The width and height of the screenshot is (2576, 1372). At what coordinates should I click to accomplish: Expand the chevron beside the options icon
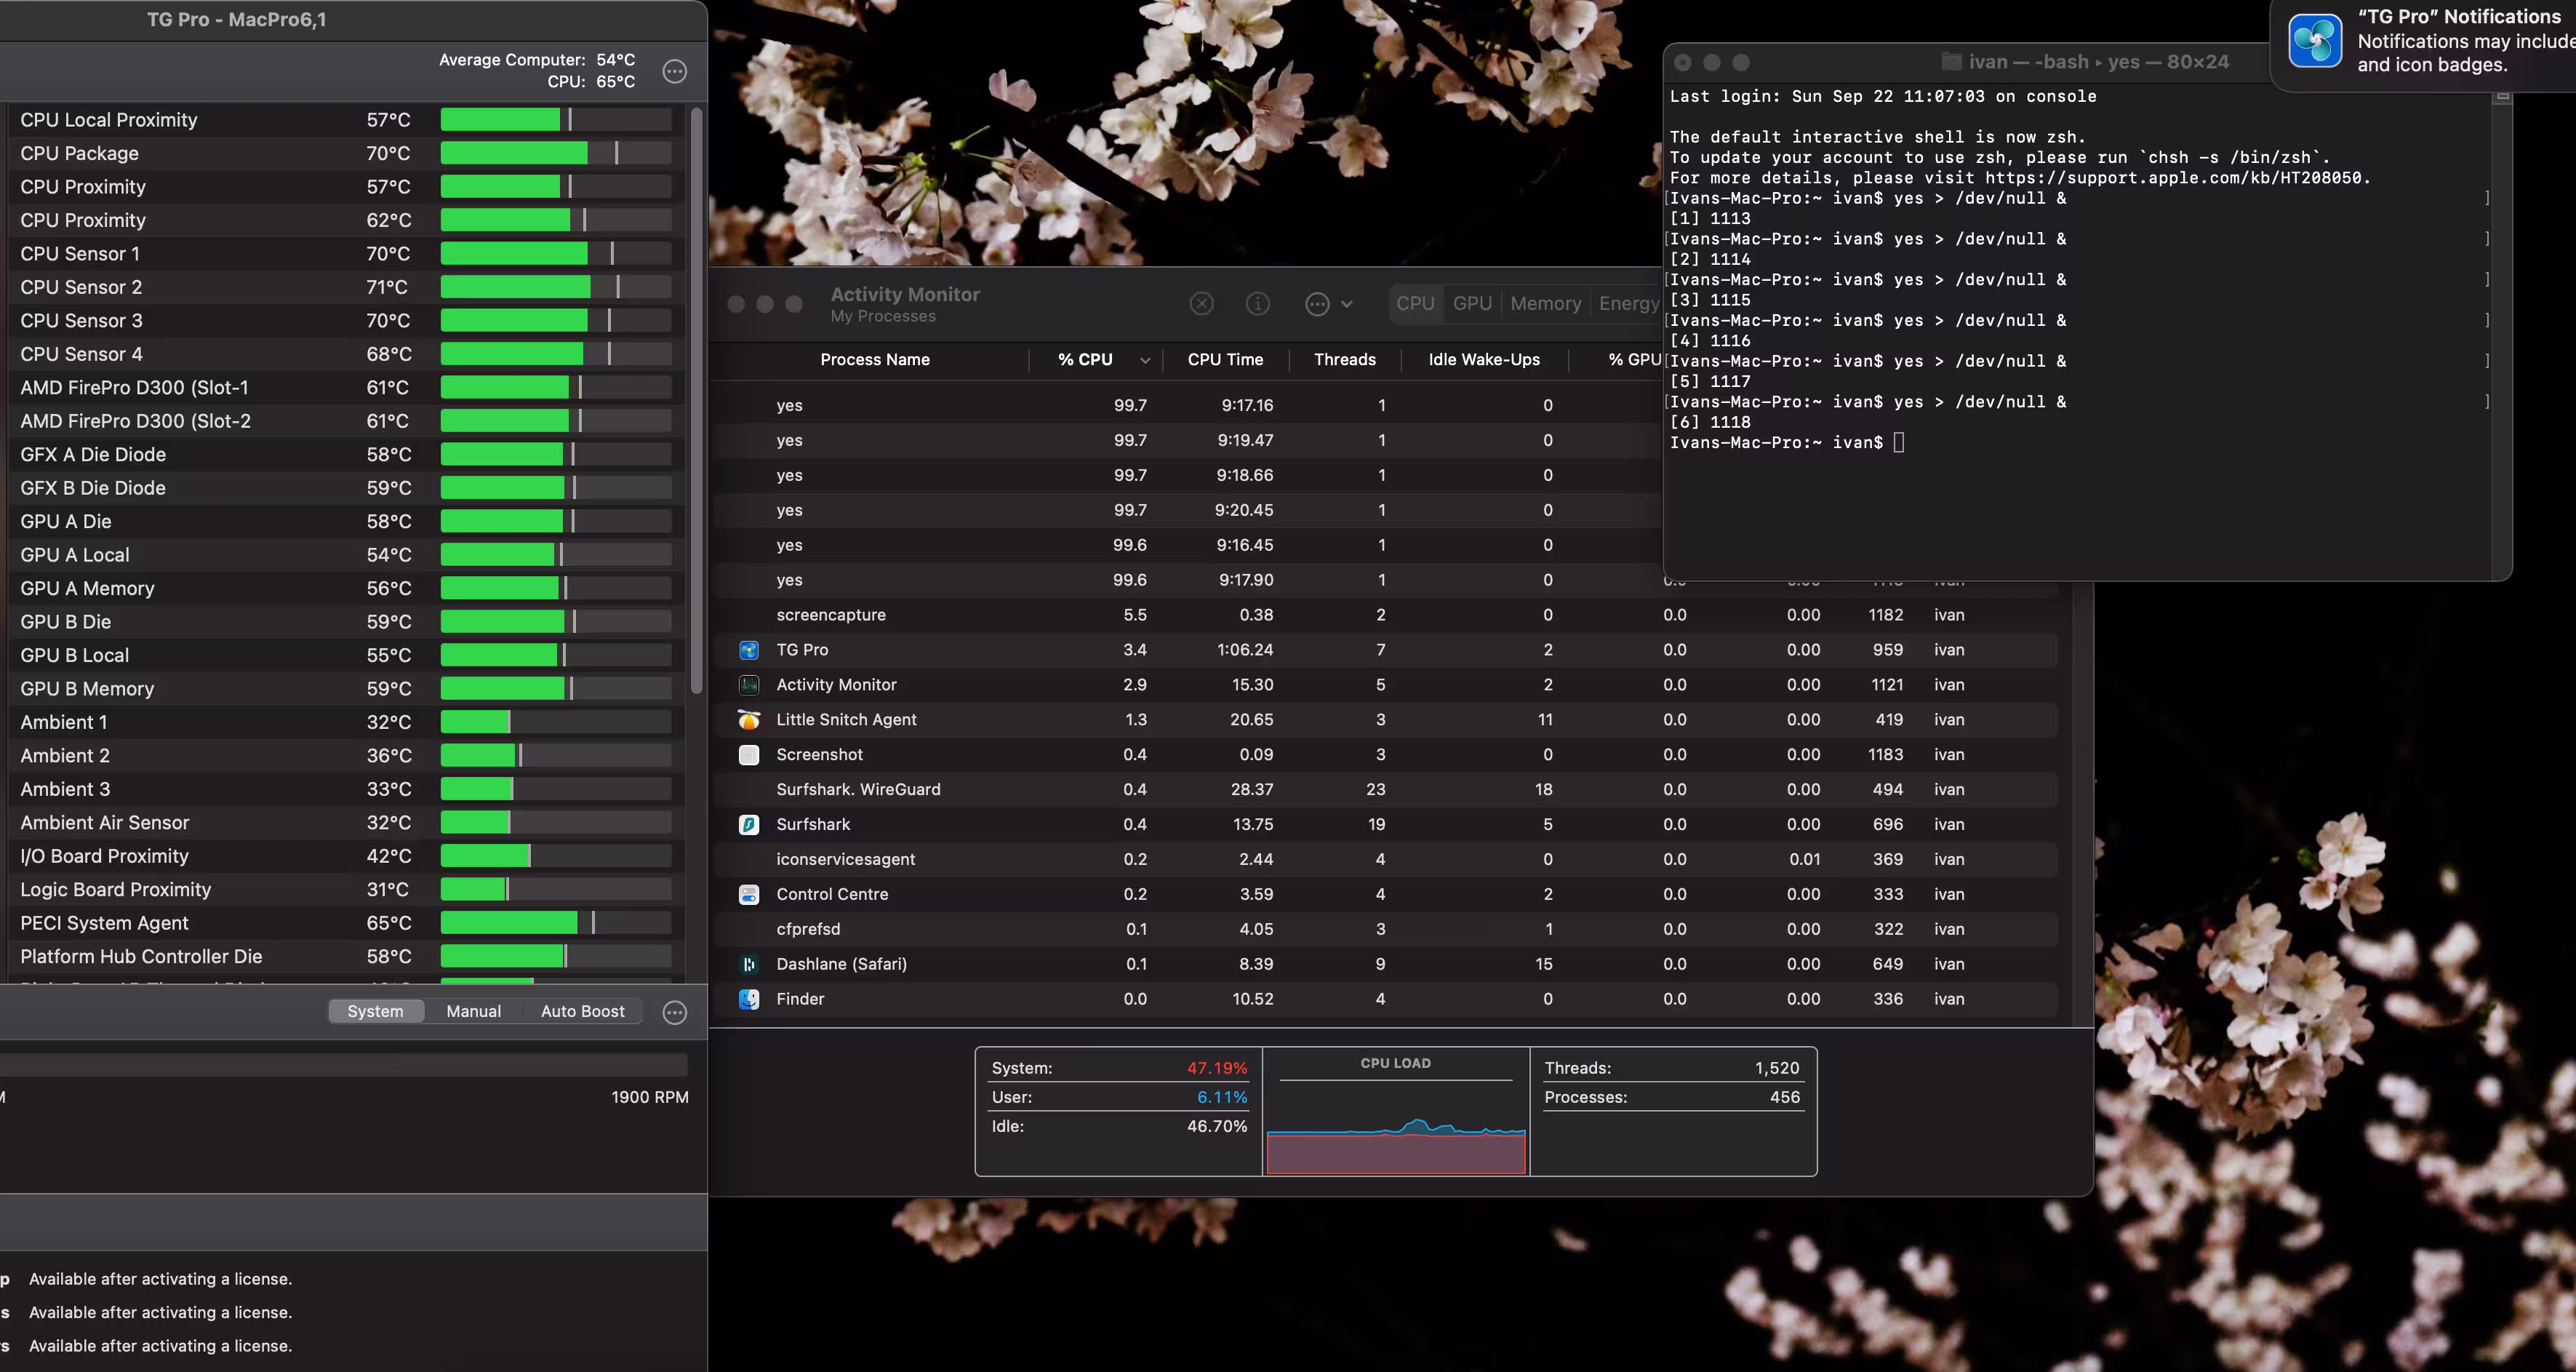click(1347, 304)
